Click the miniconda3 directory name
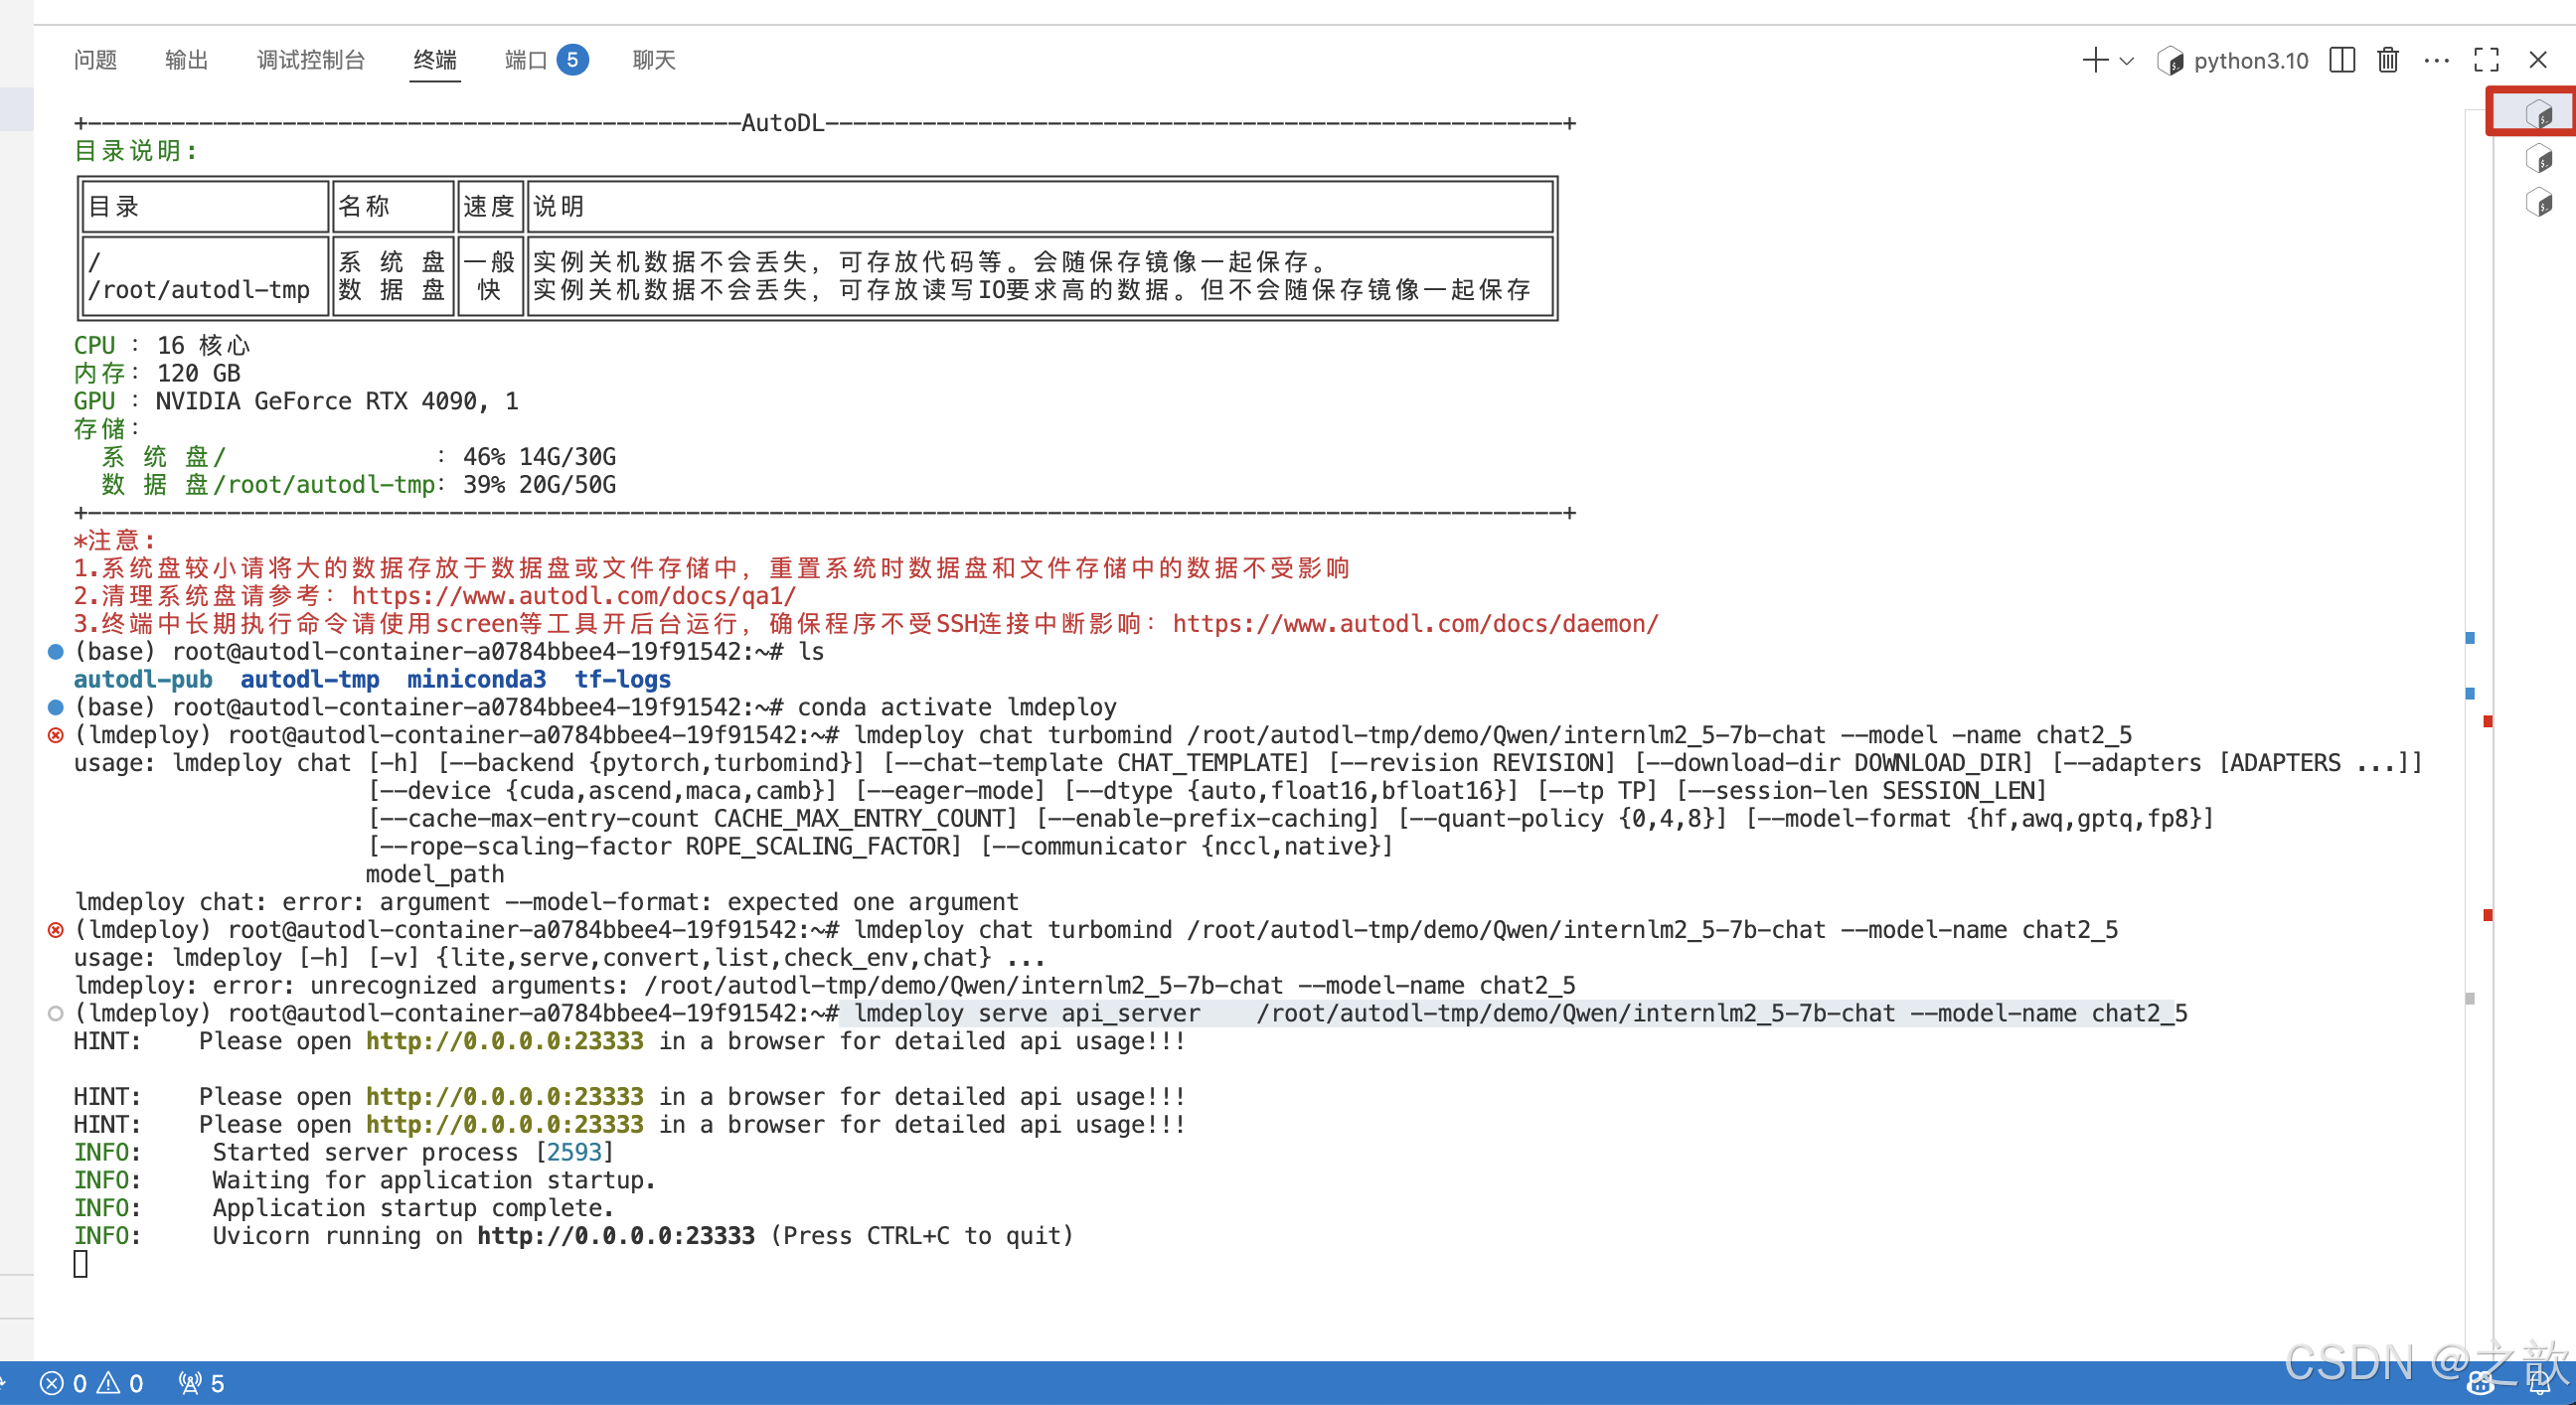2576x1405 pixels. pos(476,680)
